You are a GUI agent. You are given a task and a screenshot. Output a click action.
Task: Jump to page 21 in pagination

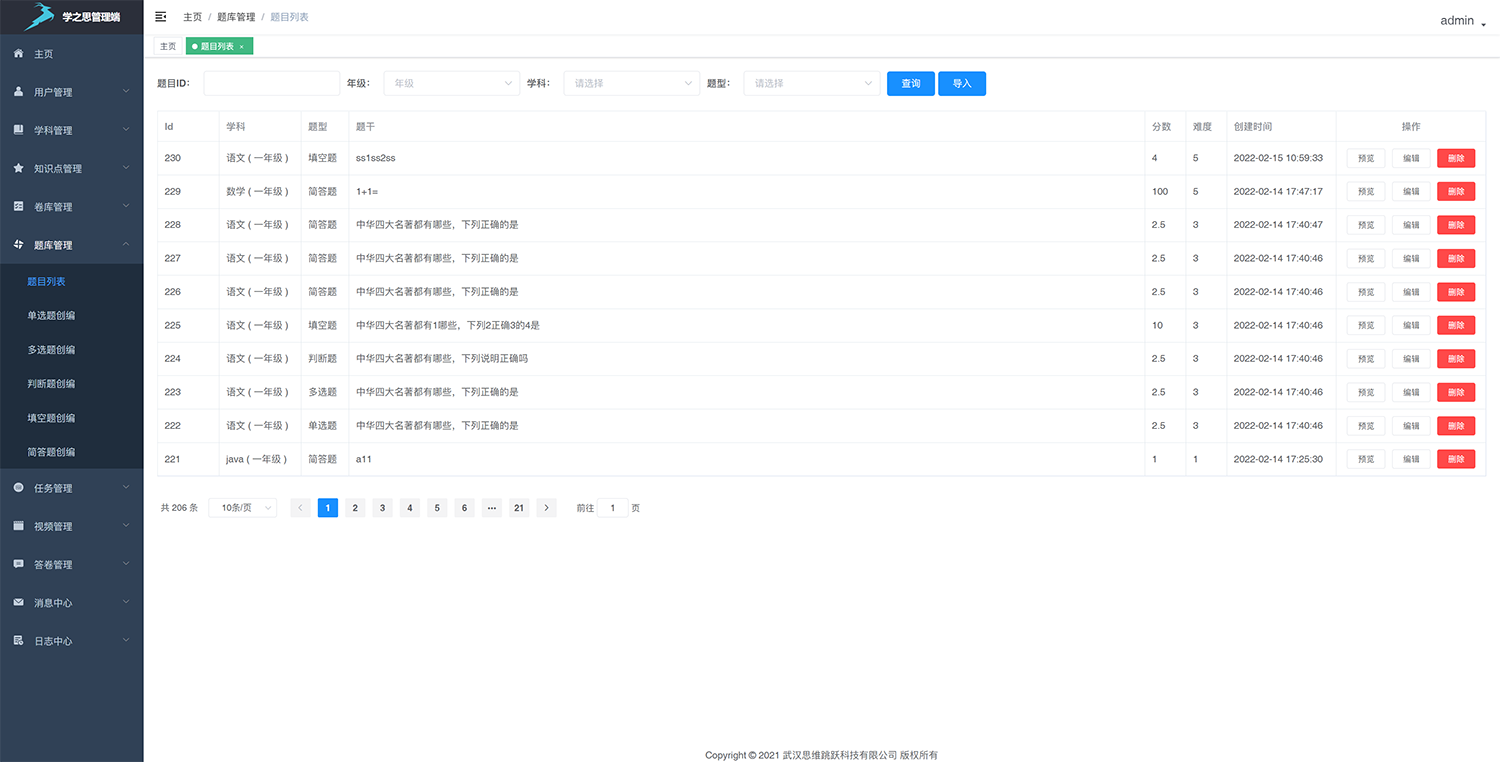tap(519, 507)
